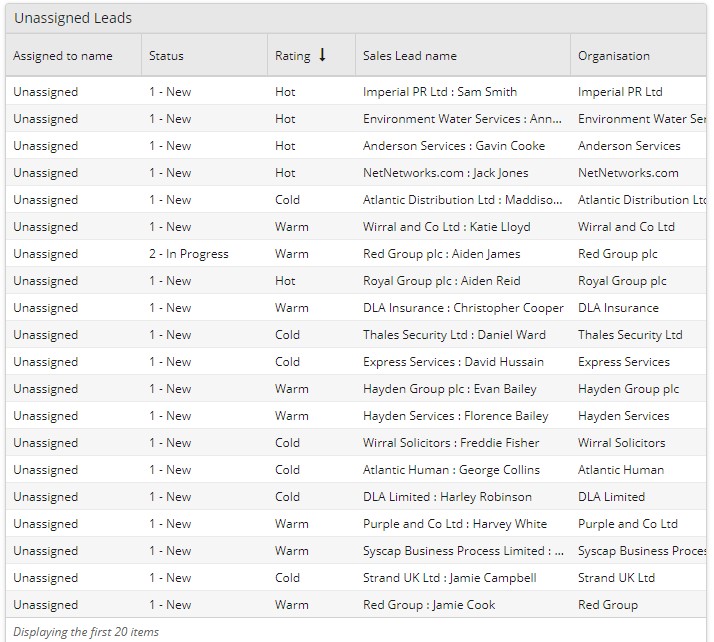The image size is (714, 642).
Task: Click Organisation cell 'DLA Insurance'
Action: [x=618, y=308]
